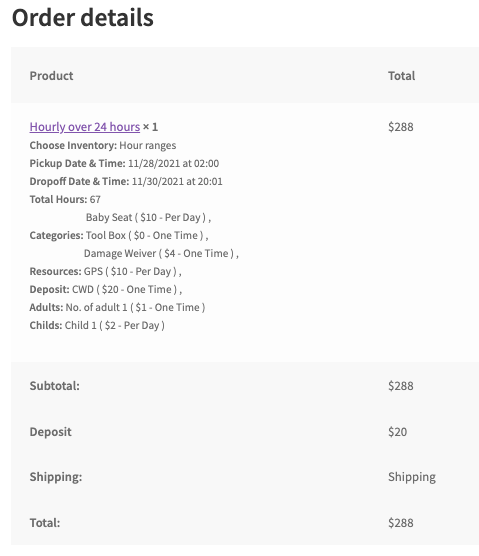Select the 'Product' column header
This screenshot has width=479, height=556.
tap(51, 76)
